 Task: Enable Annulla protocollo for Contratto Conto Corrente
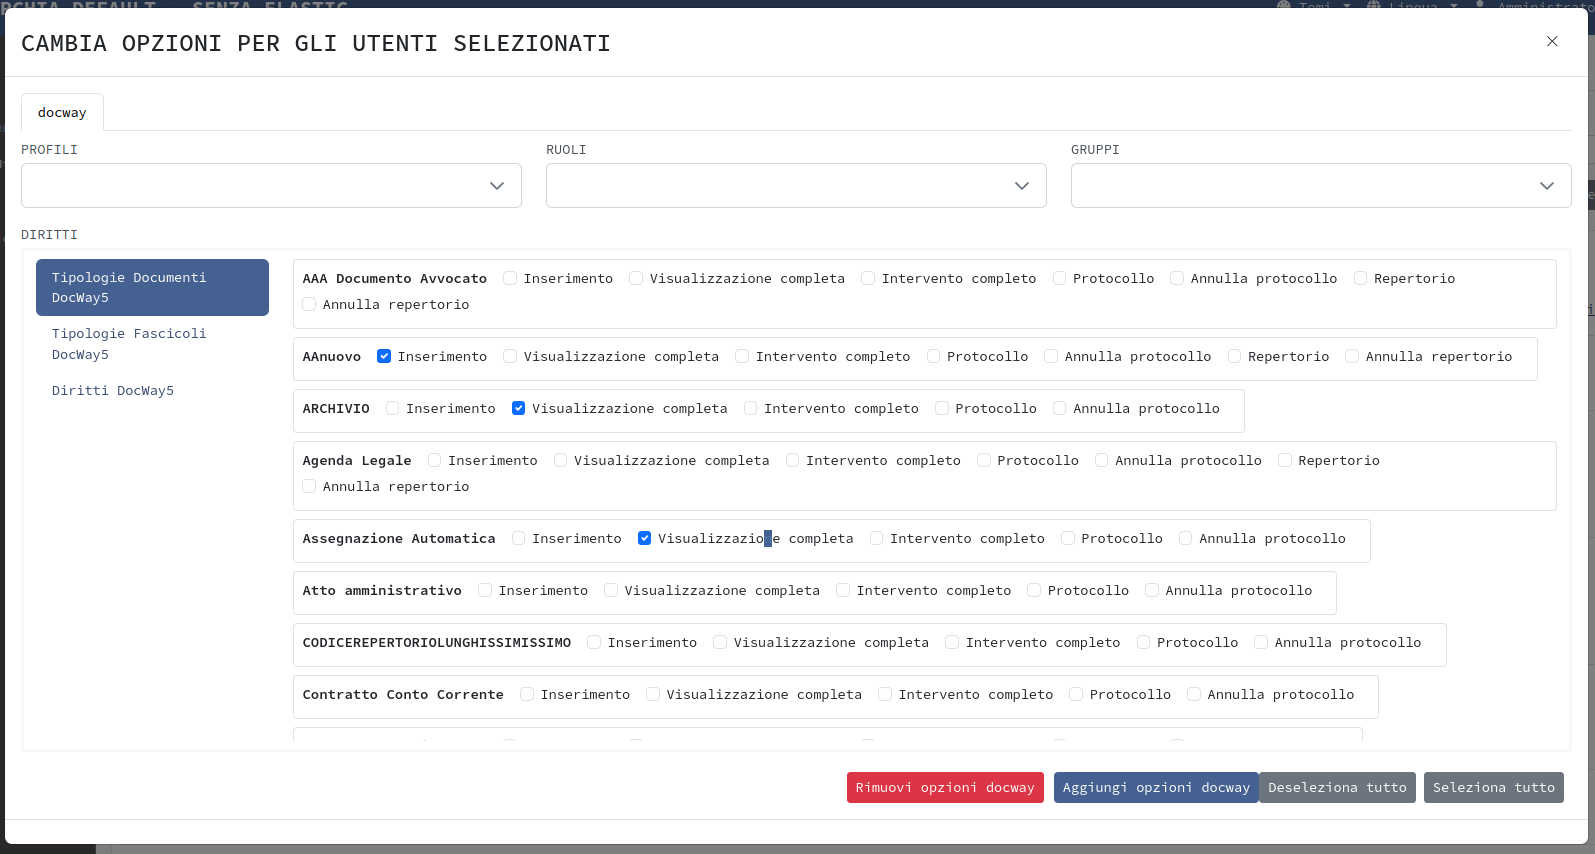pyautogui.click(x=1194, y=695)
